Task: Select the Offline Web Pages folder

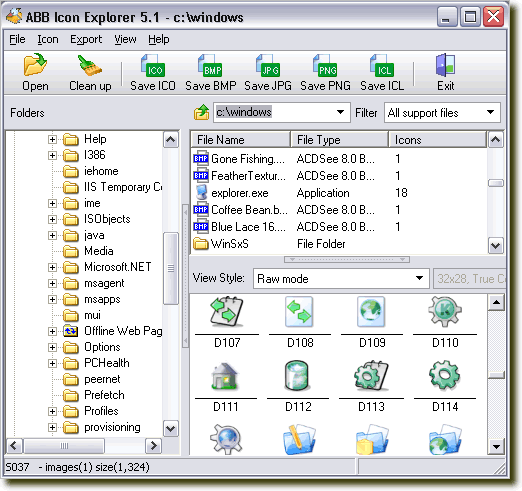Action: coord(123,331)
